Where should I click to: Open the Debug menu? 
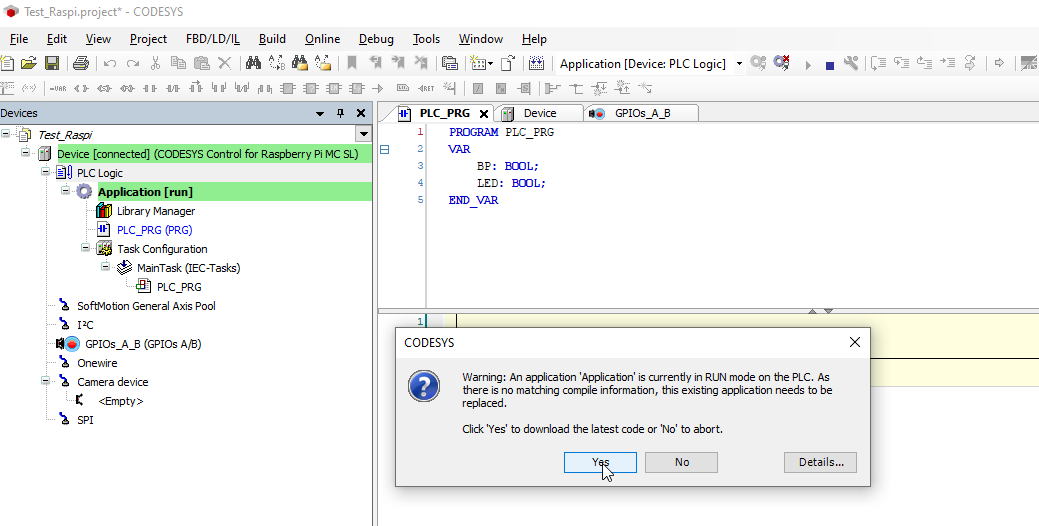[x=376, y=39]
